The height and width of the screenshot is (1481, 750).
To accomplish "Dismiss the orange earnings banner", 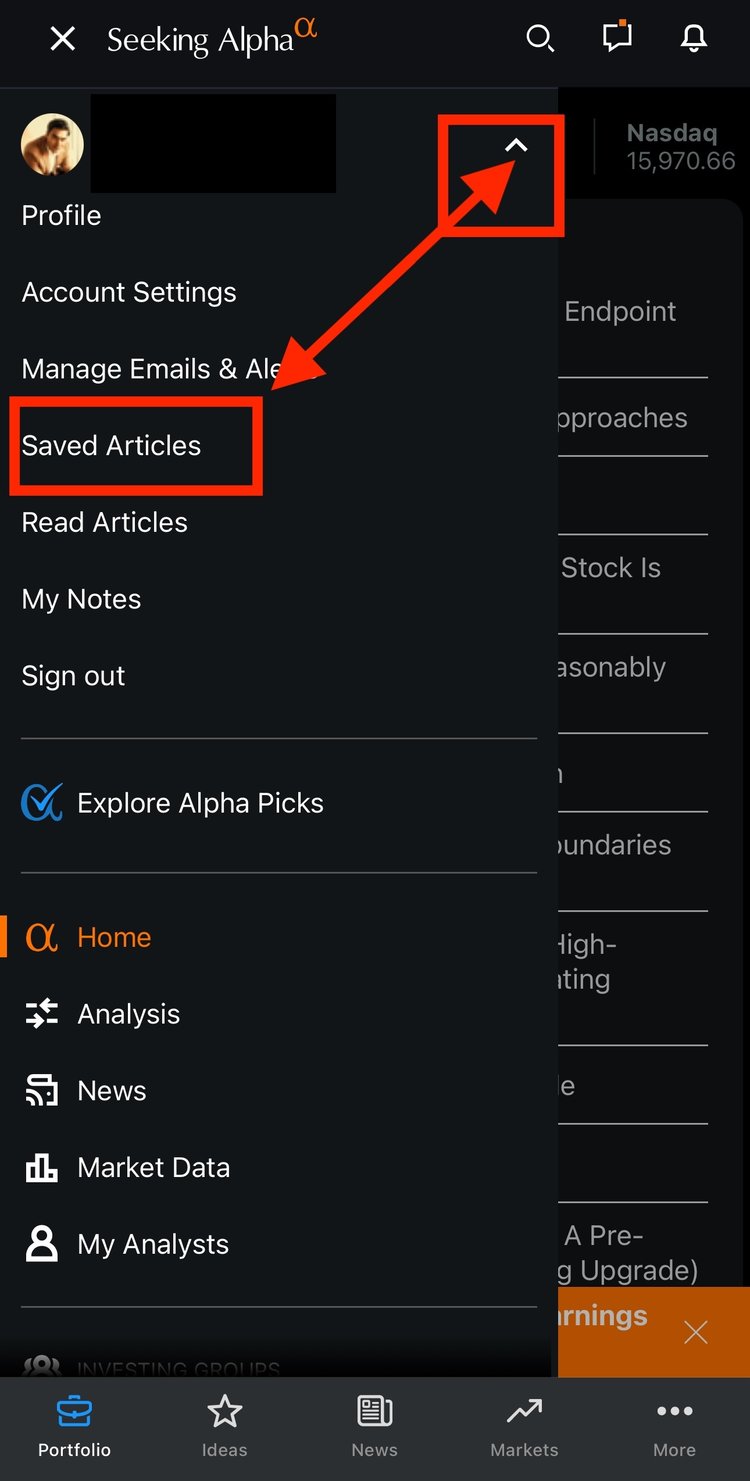I will (x=696, y=1331).
